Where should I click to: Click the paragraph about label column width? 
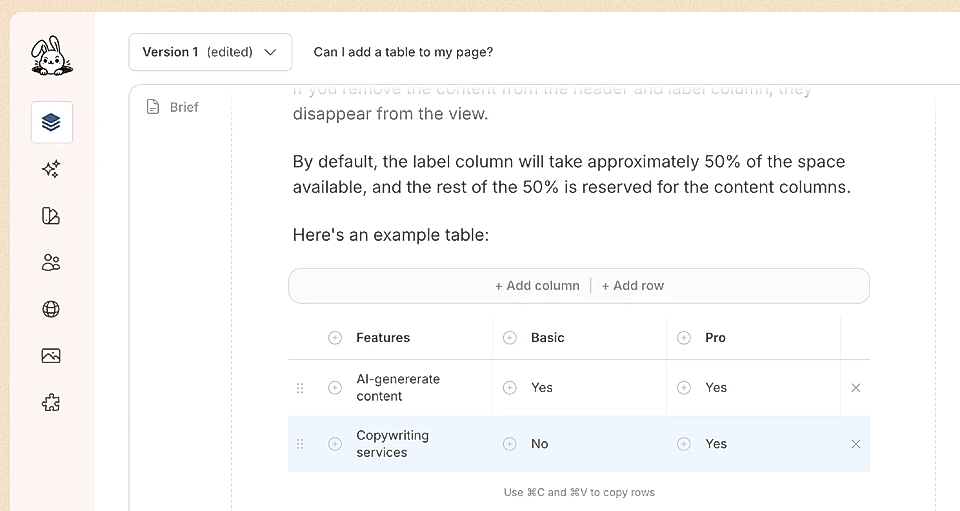coord(572,174)
